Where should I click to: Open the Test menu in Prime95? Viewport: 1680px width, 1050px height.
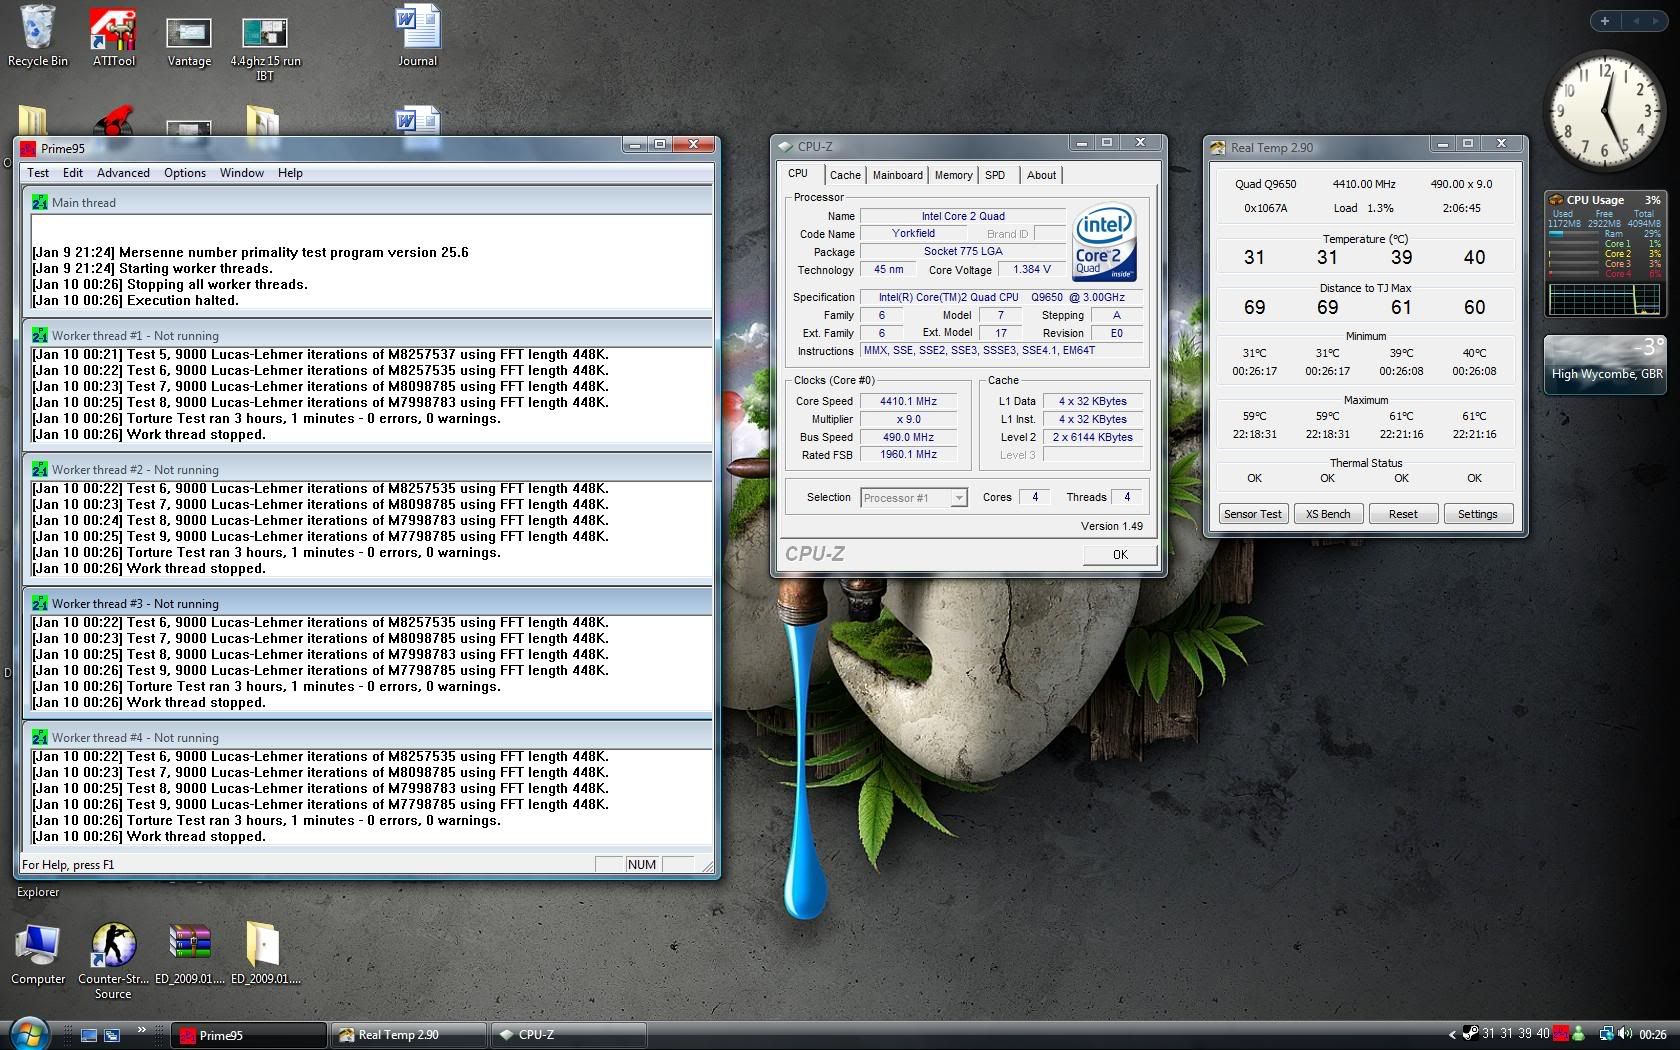38,173
